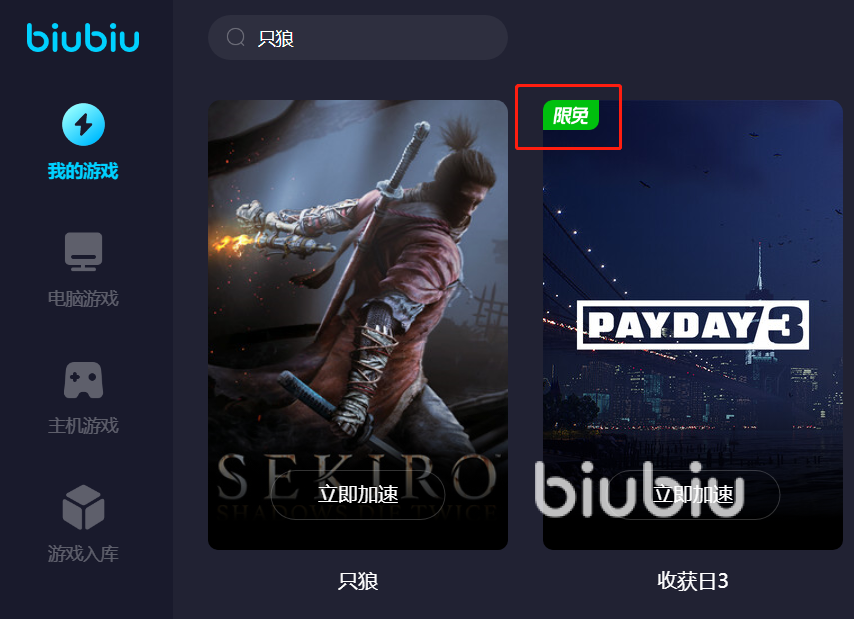Click the green 限免 badge on Payday 3
The height and width of the screenshot is (619, 854).
click(571, 115)
